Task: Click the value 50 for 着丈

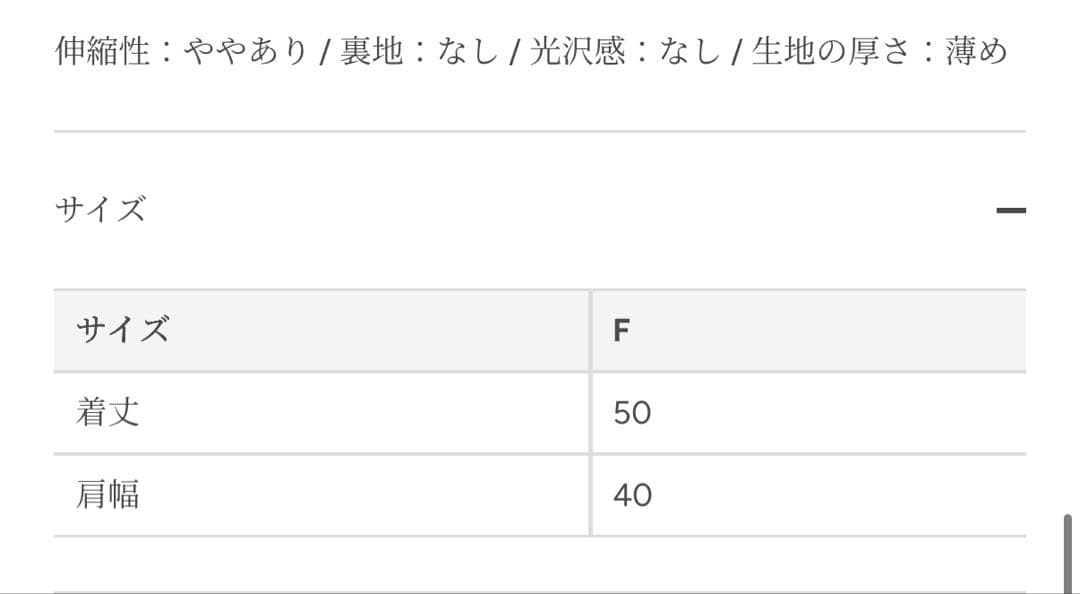Action: (x=633, y=412)
